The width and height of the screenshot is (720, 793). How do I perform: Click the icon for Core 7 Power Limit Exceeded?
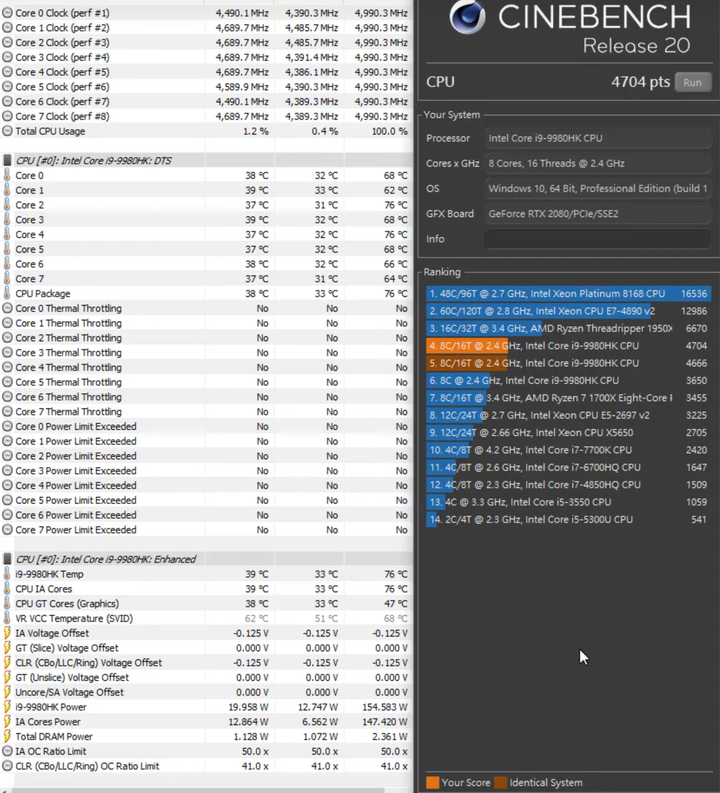tap(7, 530)
